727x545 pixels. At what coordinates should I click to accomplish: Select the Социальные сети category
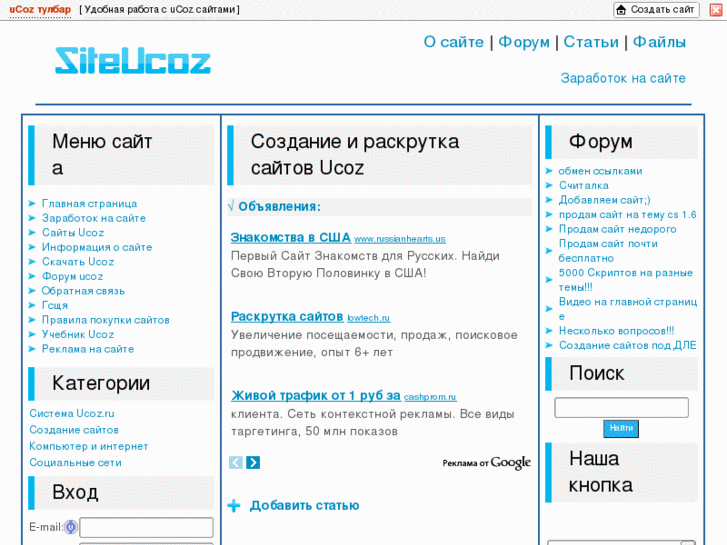click(x=76, y=462)
